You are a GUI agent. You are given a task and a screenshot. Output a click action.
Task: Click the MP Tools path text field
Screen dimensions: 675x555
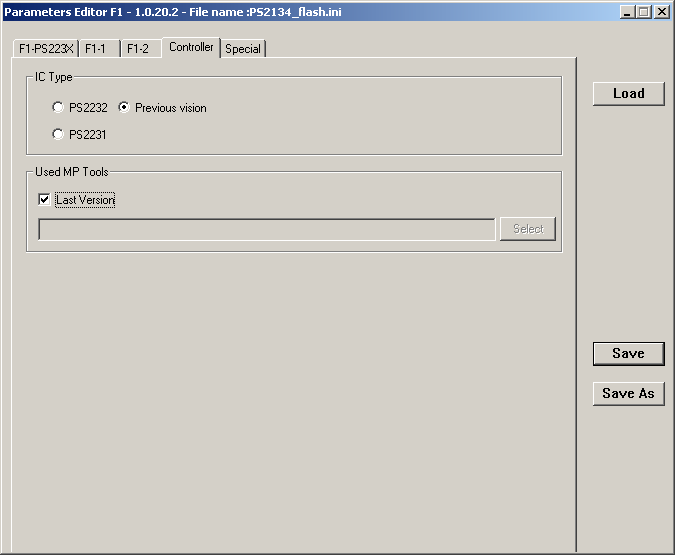click(266, 229)
